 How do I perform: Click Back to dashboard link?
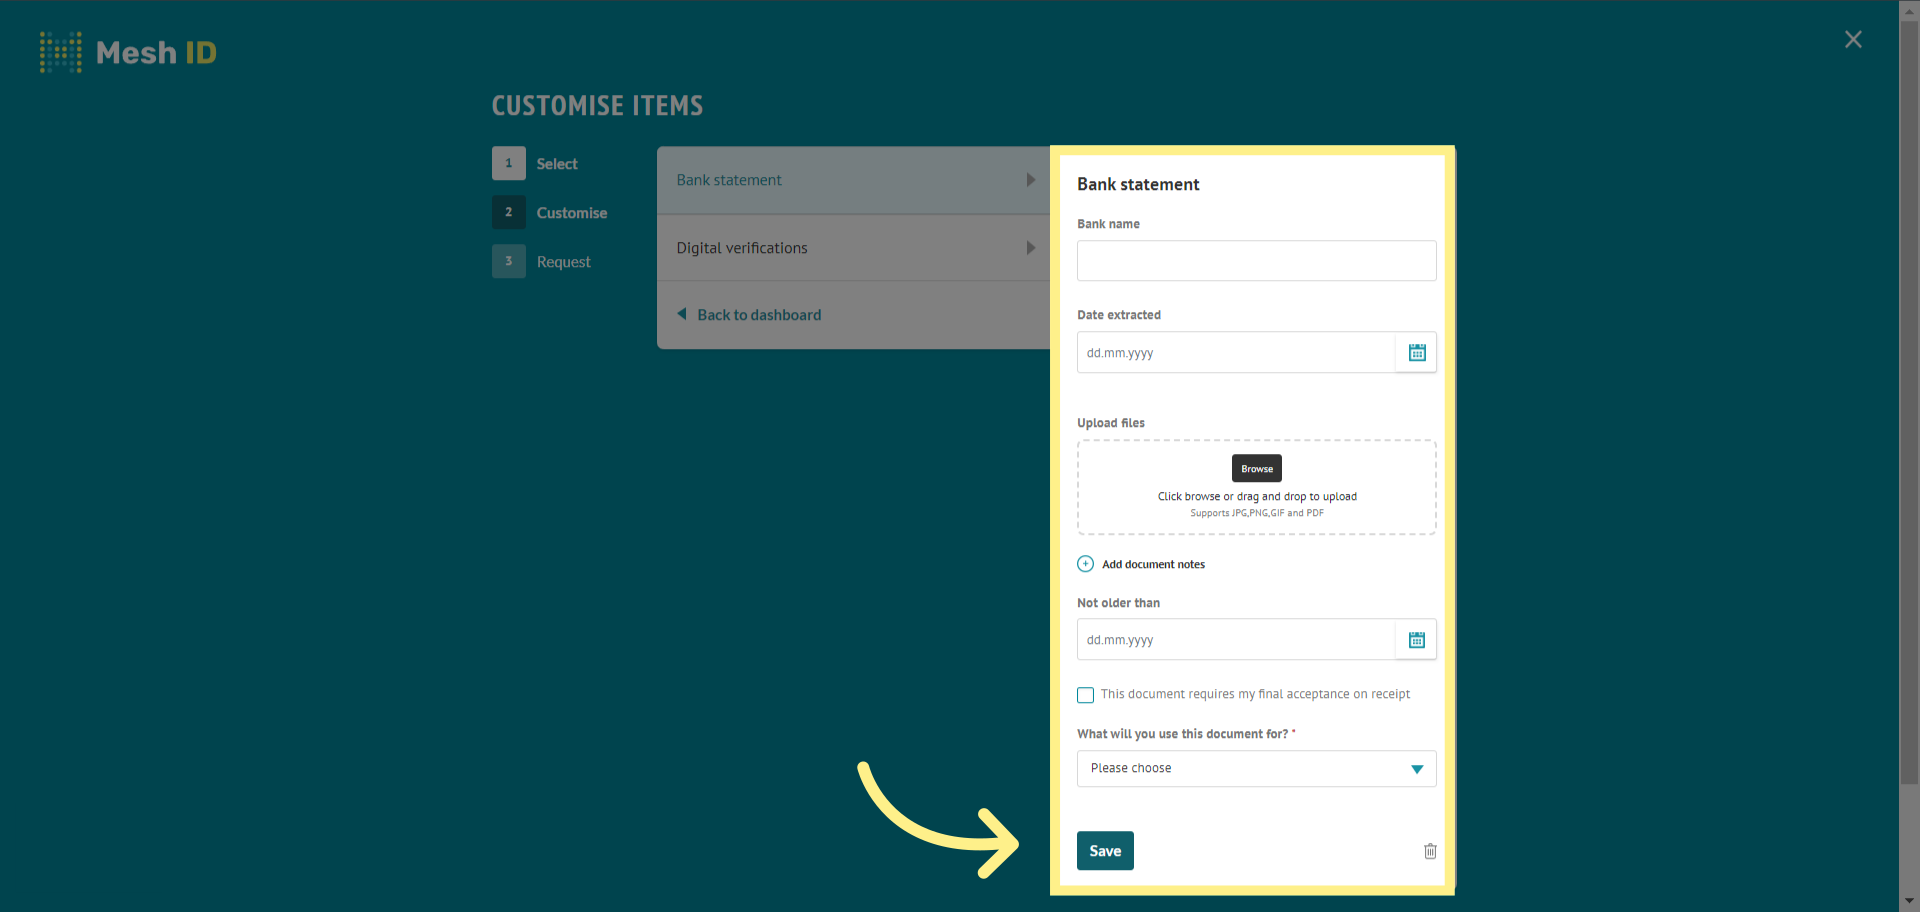759,315
